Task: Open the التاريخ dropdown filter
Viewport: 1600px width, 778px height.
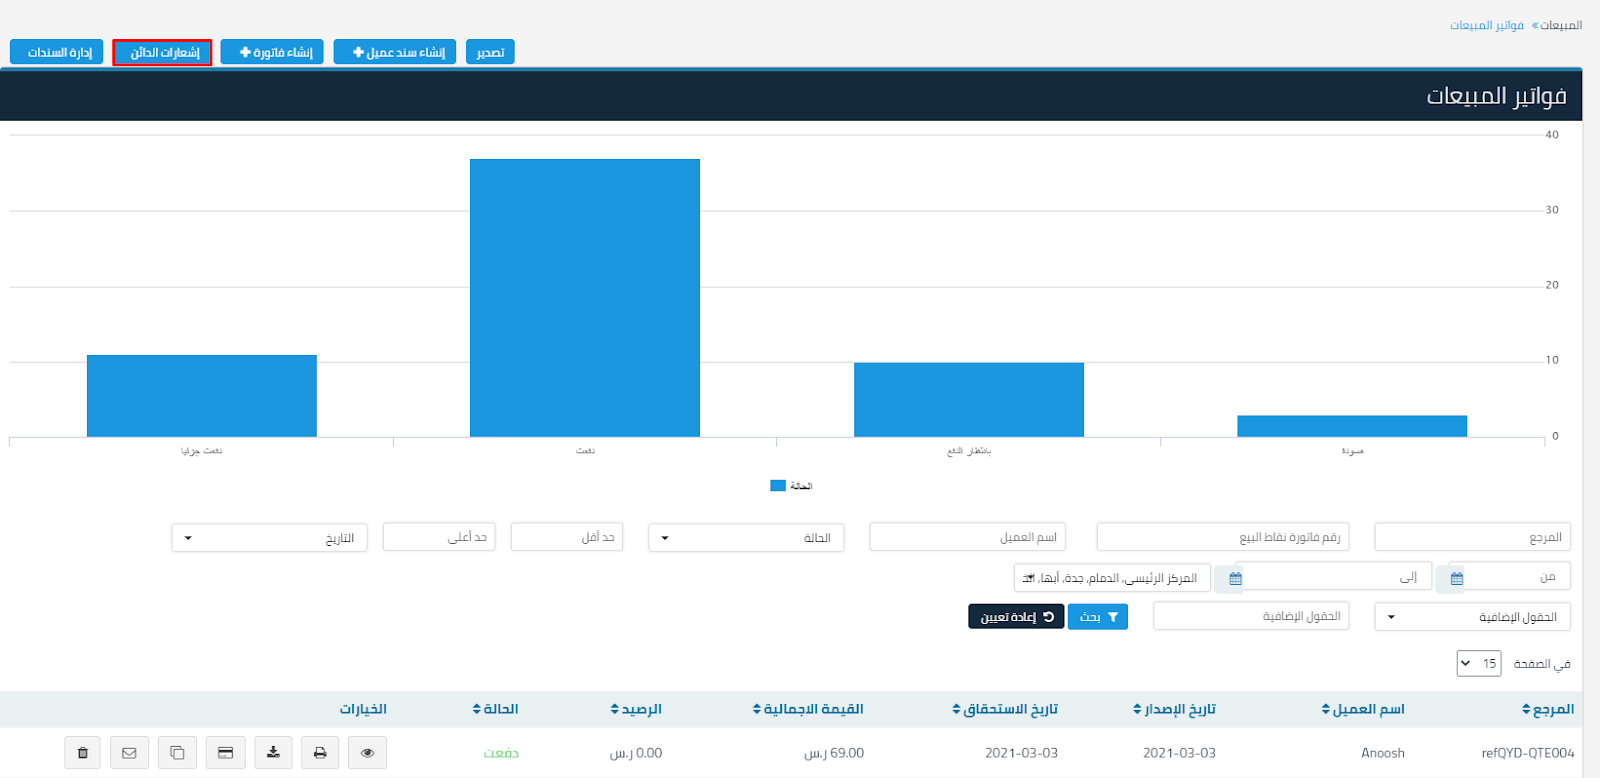Action: pos(269,538)
